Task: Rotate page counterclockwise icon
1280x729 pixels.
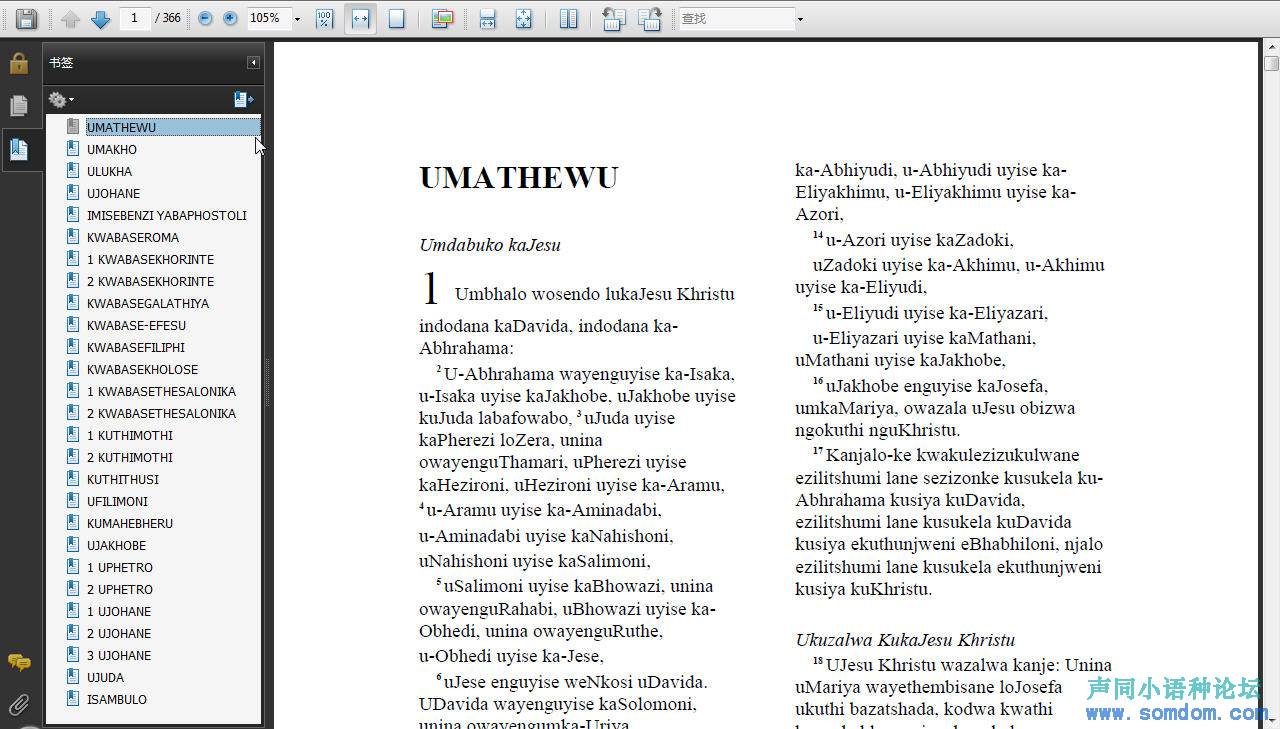Action: coord(614,19)
